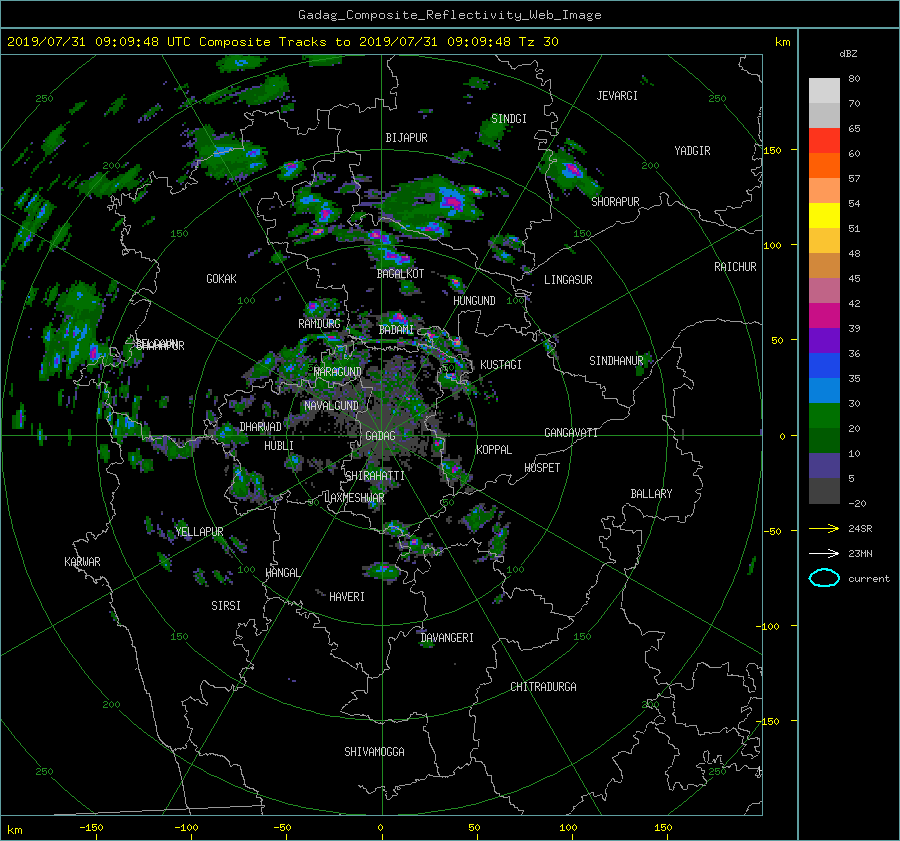The image size is (900, 841).
Task: Click the JEVARGI city label
Action: tap(617, 96)
